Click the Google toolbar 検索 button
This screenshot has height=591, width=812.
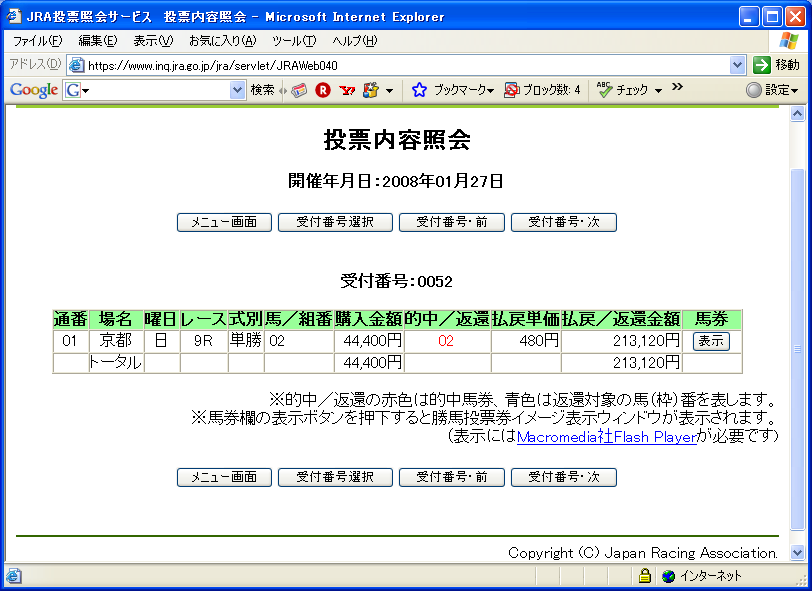[x=263, y=90]
